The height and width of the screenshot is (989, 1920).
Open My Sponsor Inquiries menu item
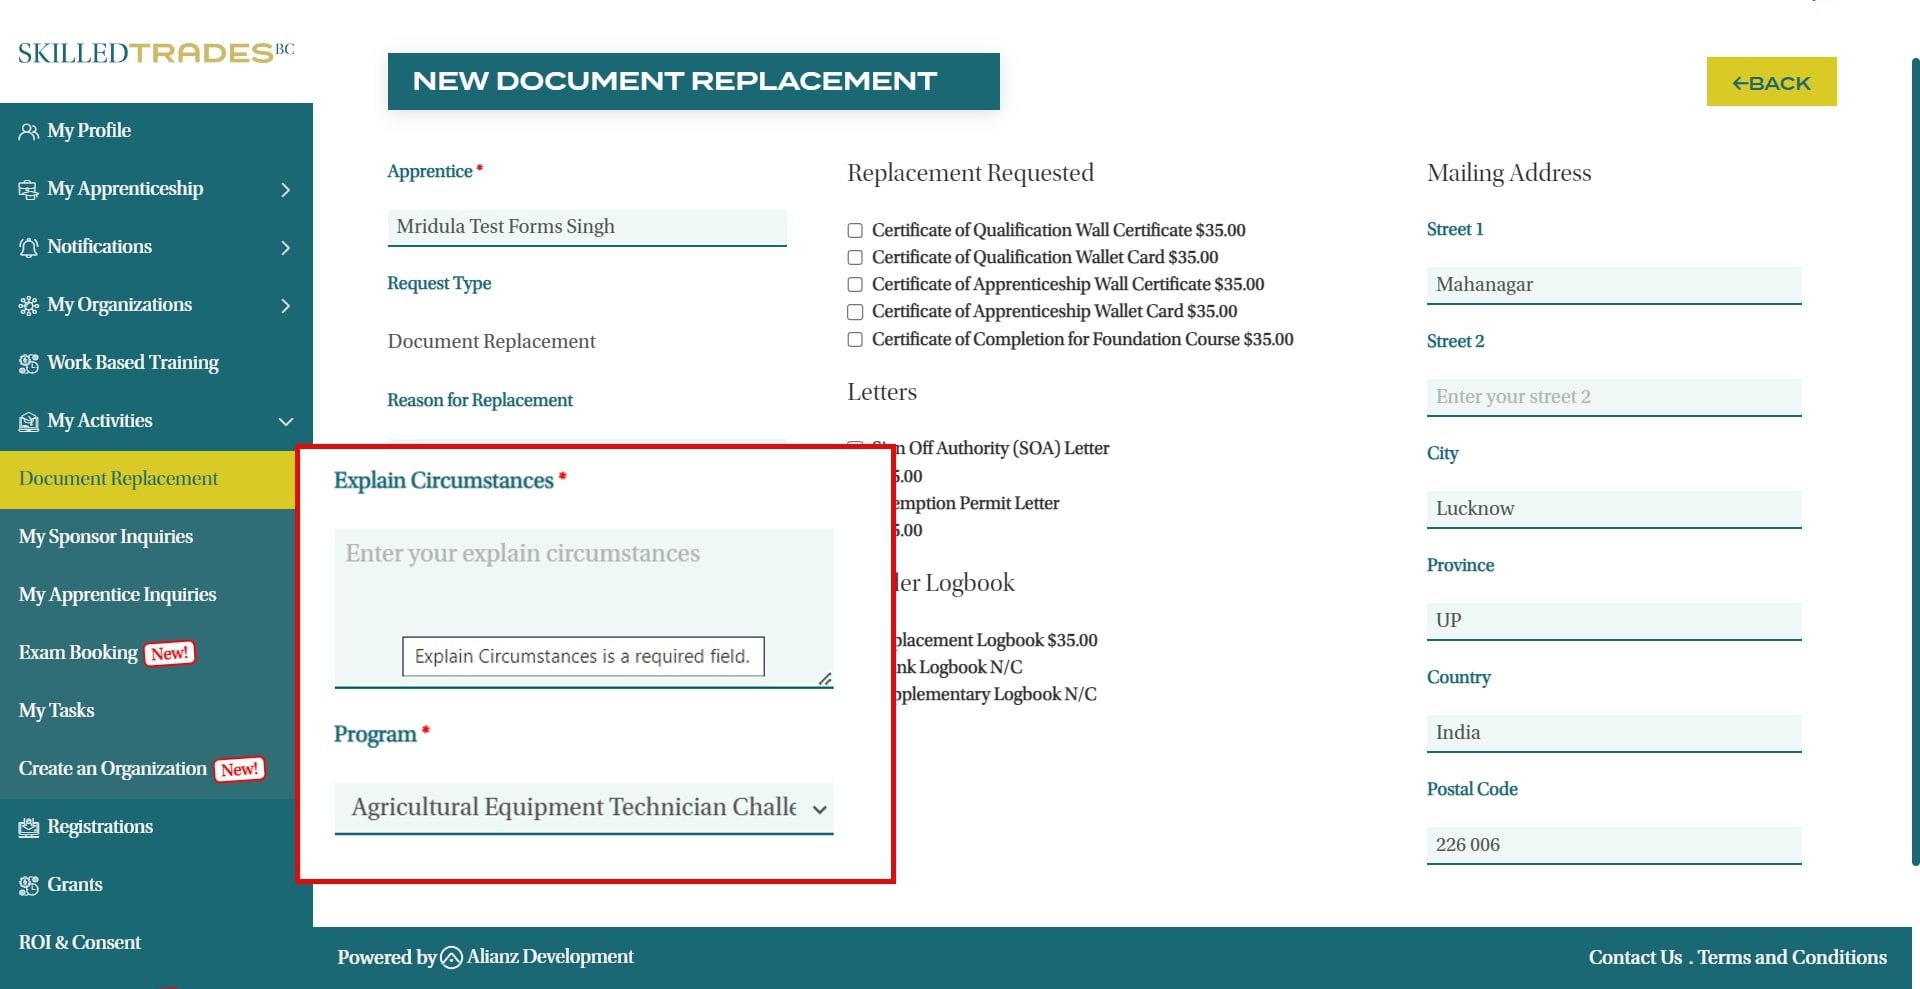[x=106, y=537]
